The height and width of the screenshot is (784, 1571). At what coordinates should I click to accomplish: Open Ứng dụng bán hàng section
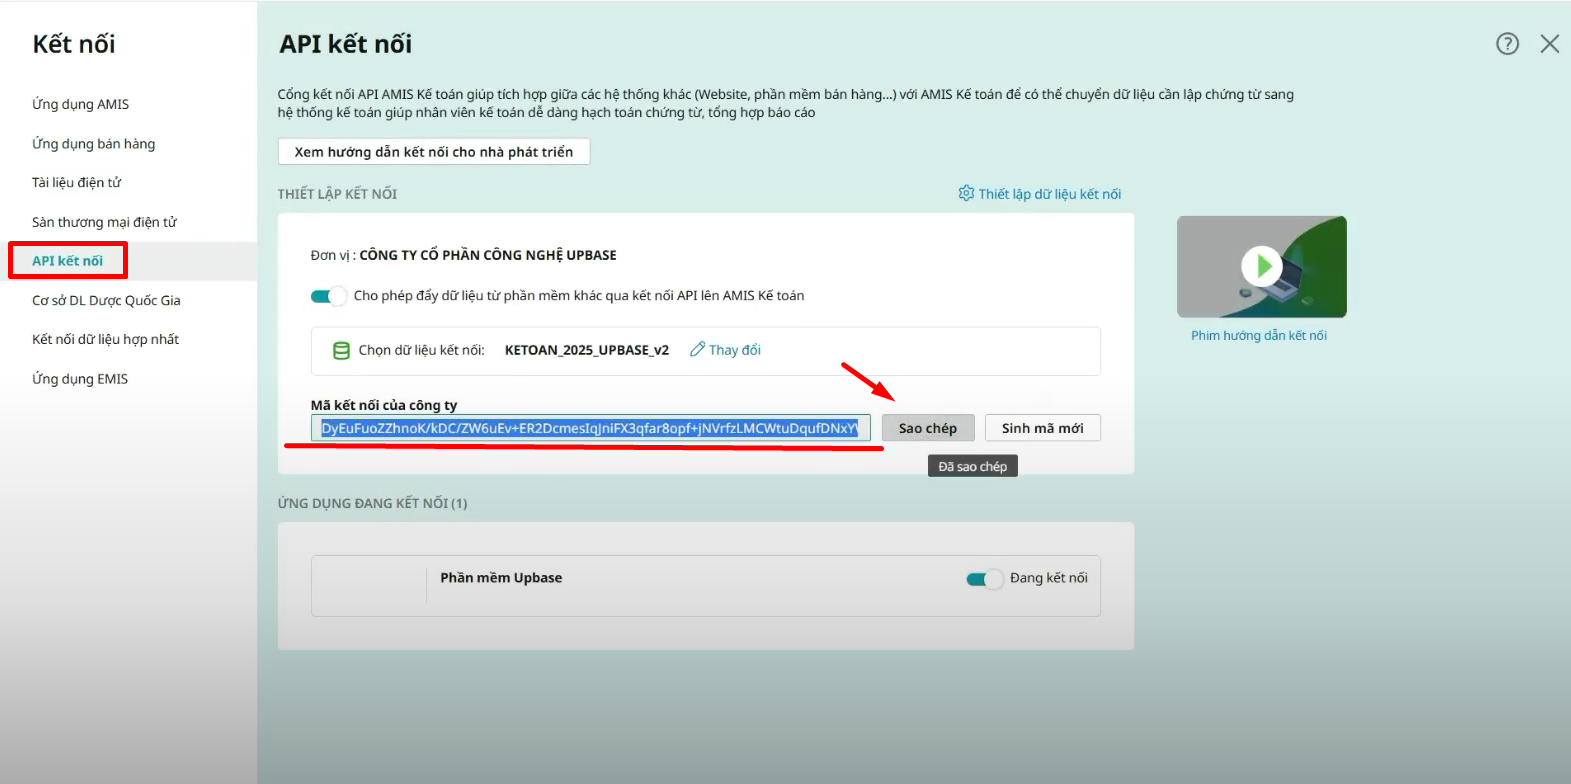click(x=93, y=144)
